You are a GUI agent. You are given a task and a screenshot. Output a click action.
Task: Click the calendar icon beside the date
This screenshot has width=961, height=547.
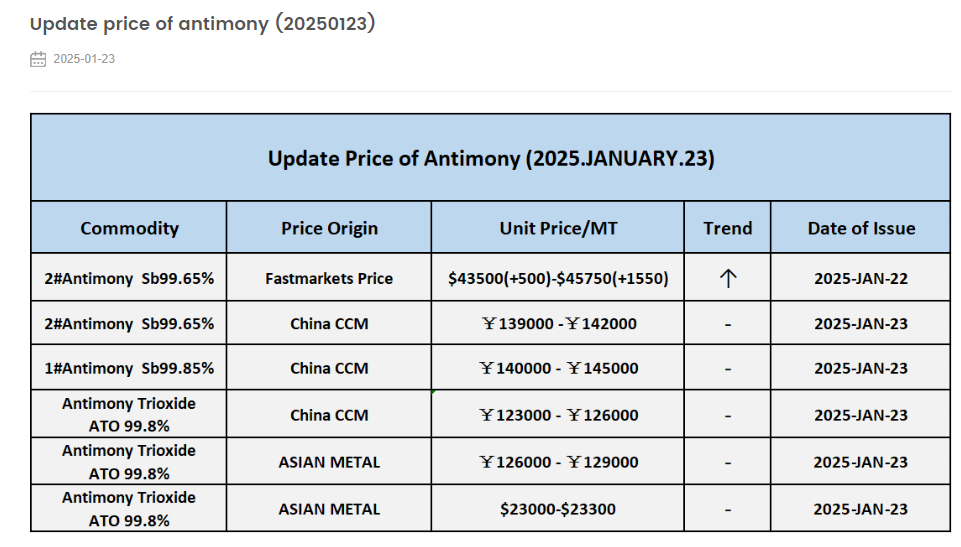click(x=38, y=59)
